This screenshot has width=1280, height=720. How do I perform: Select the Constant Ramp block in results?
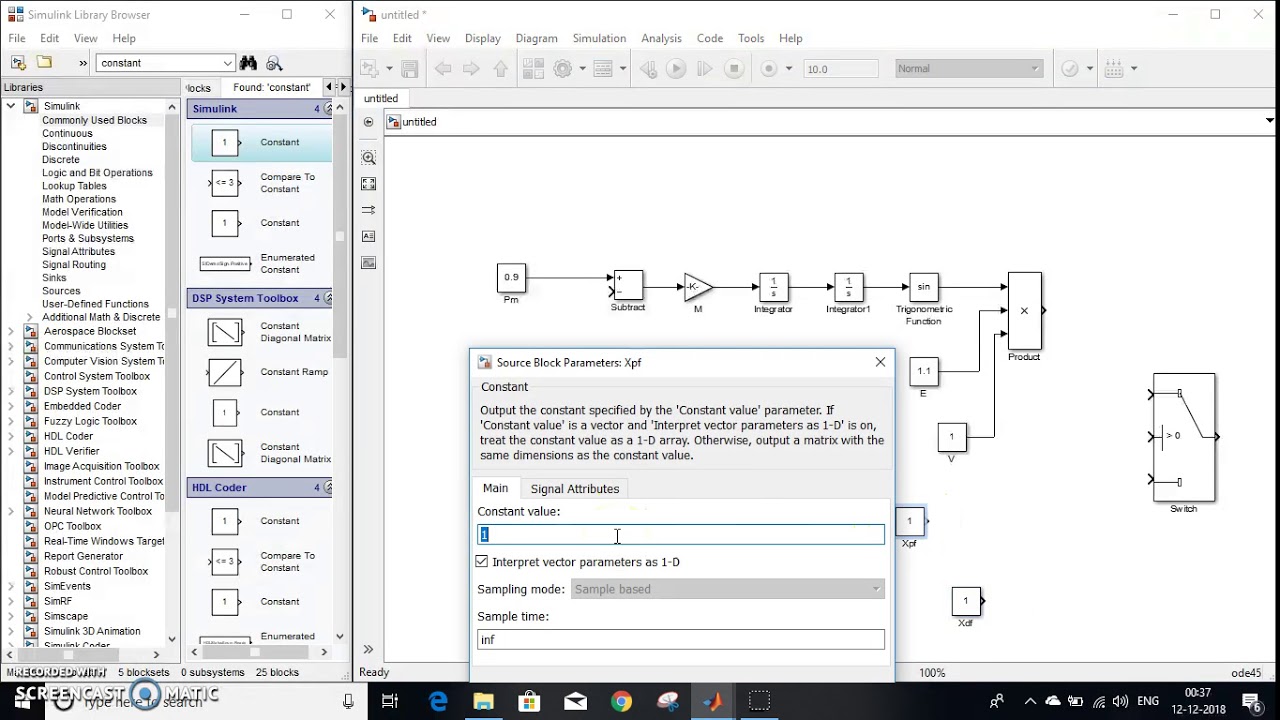(260, 372)
